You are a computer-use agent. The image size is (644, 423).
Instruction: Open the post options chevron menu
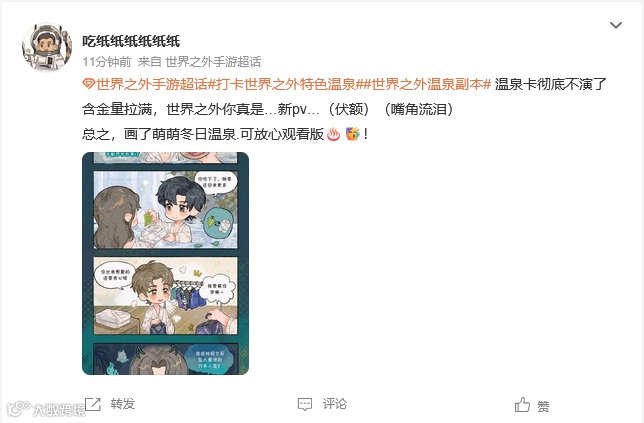click(x=615, y=25)
